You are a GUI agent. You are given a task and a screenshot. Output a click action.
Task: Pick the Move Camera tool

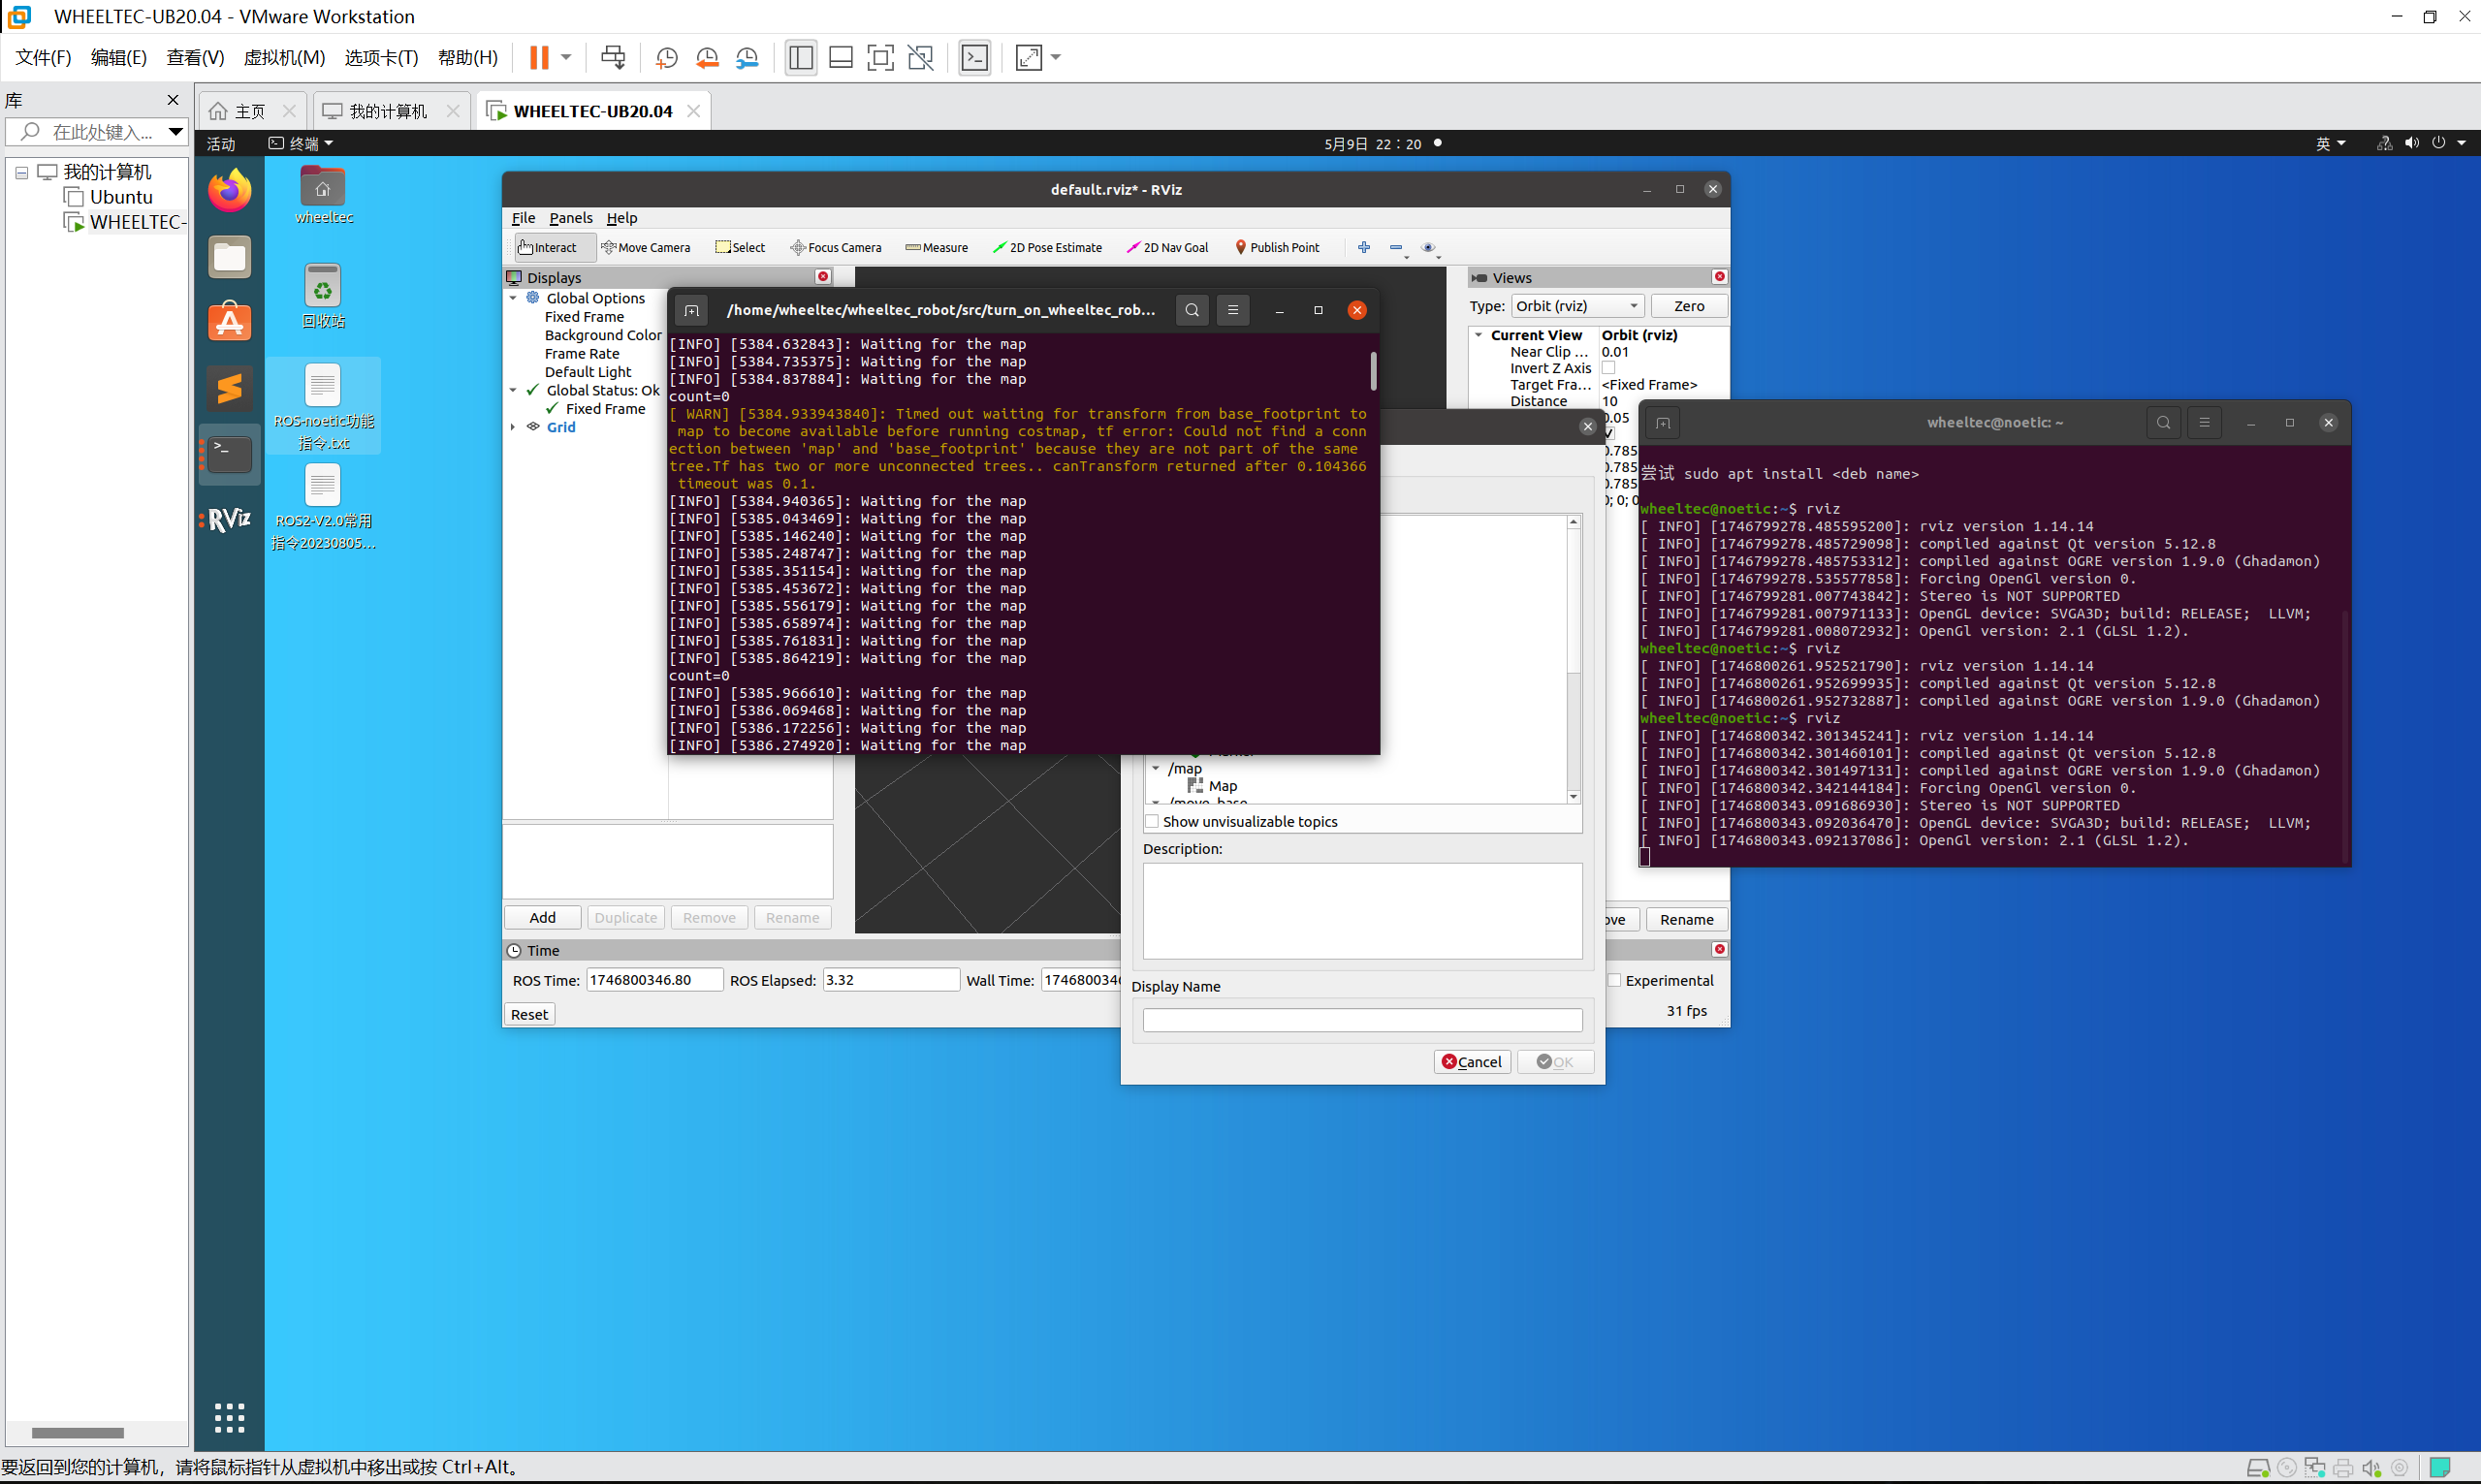click(645, 247)
